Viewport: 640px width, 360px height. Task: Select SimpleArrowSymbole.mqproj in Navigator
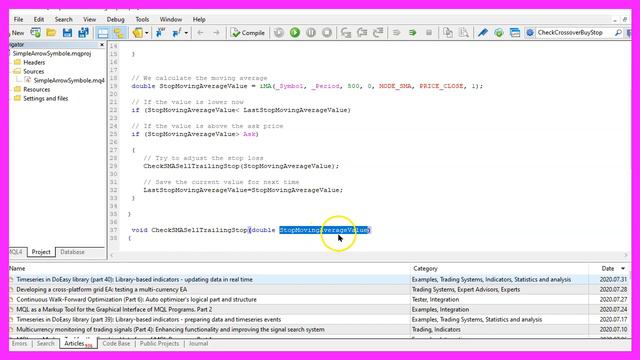[52, 53]
